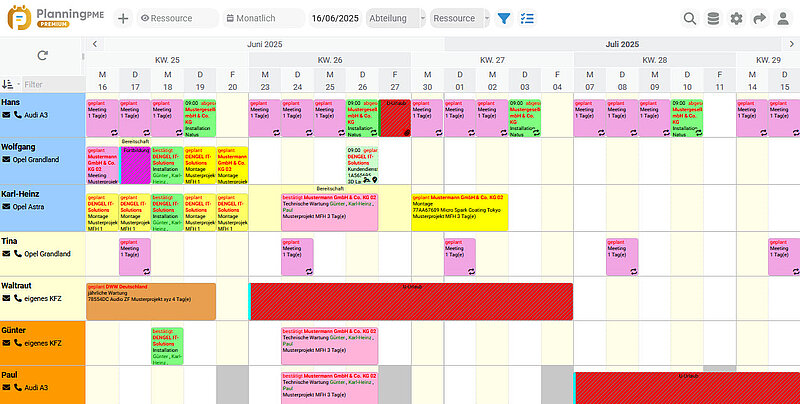The width and height of the screenshot is (800, 404).
Task: Click Hans's phone icon
Action: [18, 115]
